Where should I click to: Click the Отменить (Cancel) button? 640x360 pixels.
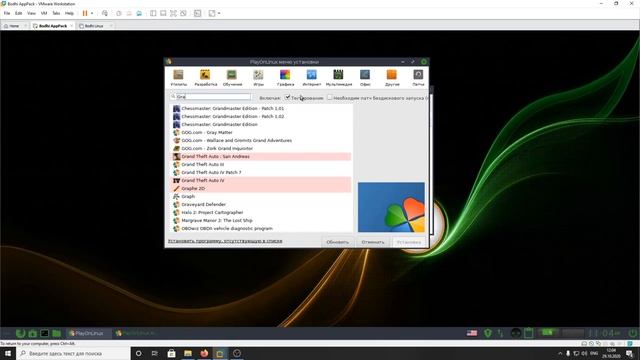tap(373, 242)
